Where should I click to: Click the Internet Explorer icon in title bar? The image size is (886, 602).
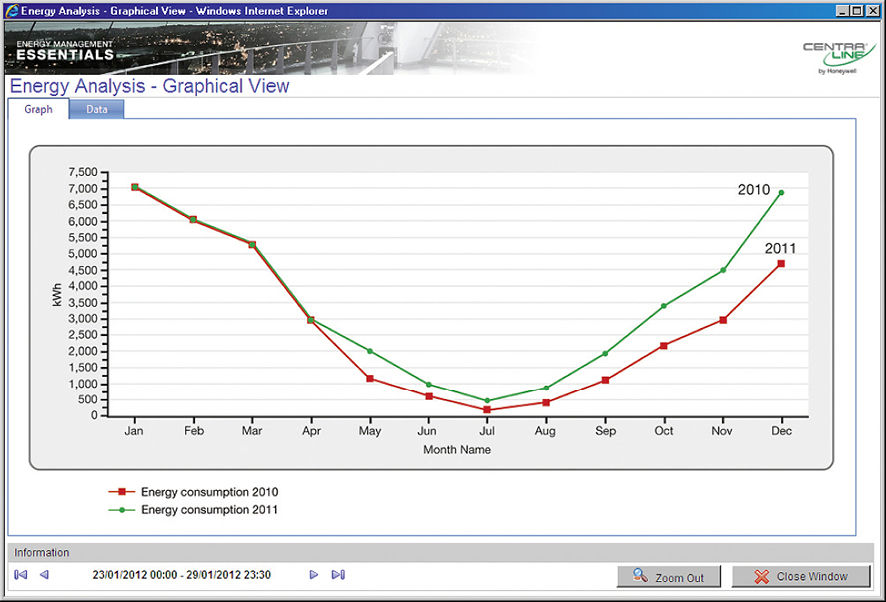(x=11, y=10)
